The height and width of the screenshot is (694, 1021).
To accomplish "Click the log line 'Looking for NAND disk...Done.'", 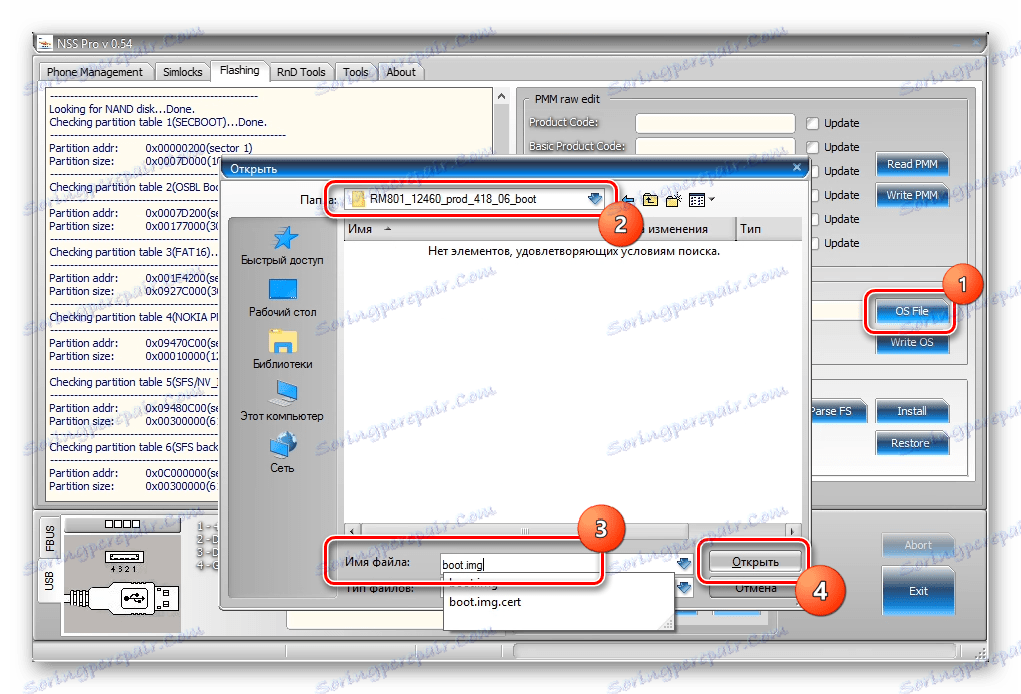I will [x=122, y=109].
